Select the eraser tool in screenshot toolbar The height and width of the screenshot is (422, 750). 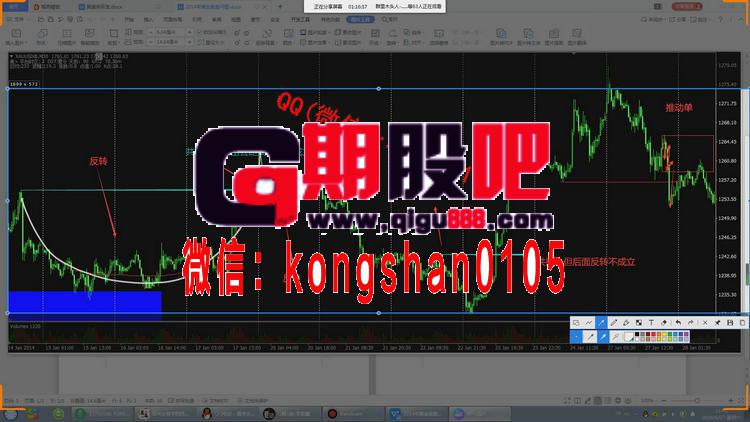(x=664, y=323)
